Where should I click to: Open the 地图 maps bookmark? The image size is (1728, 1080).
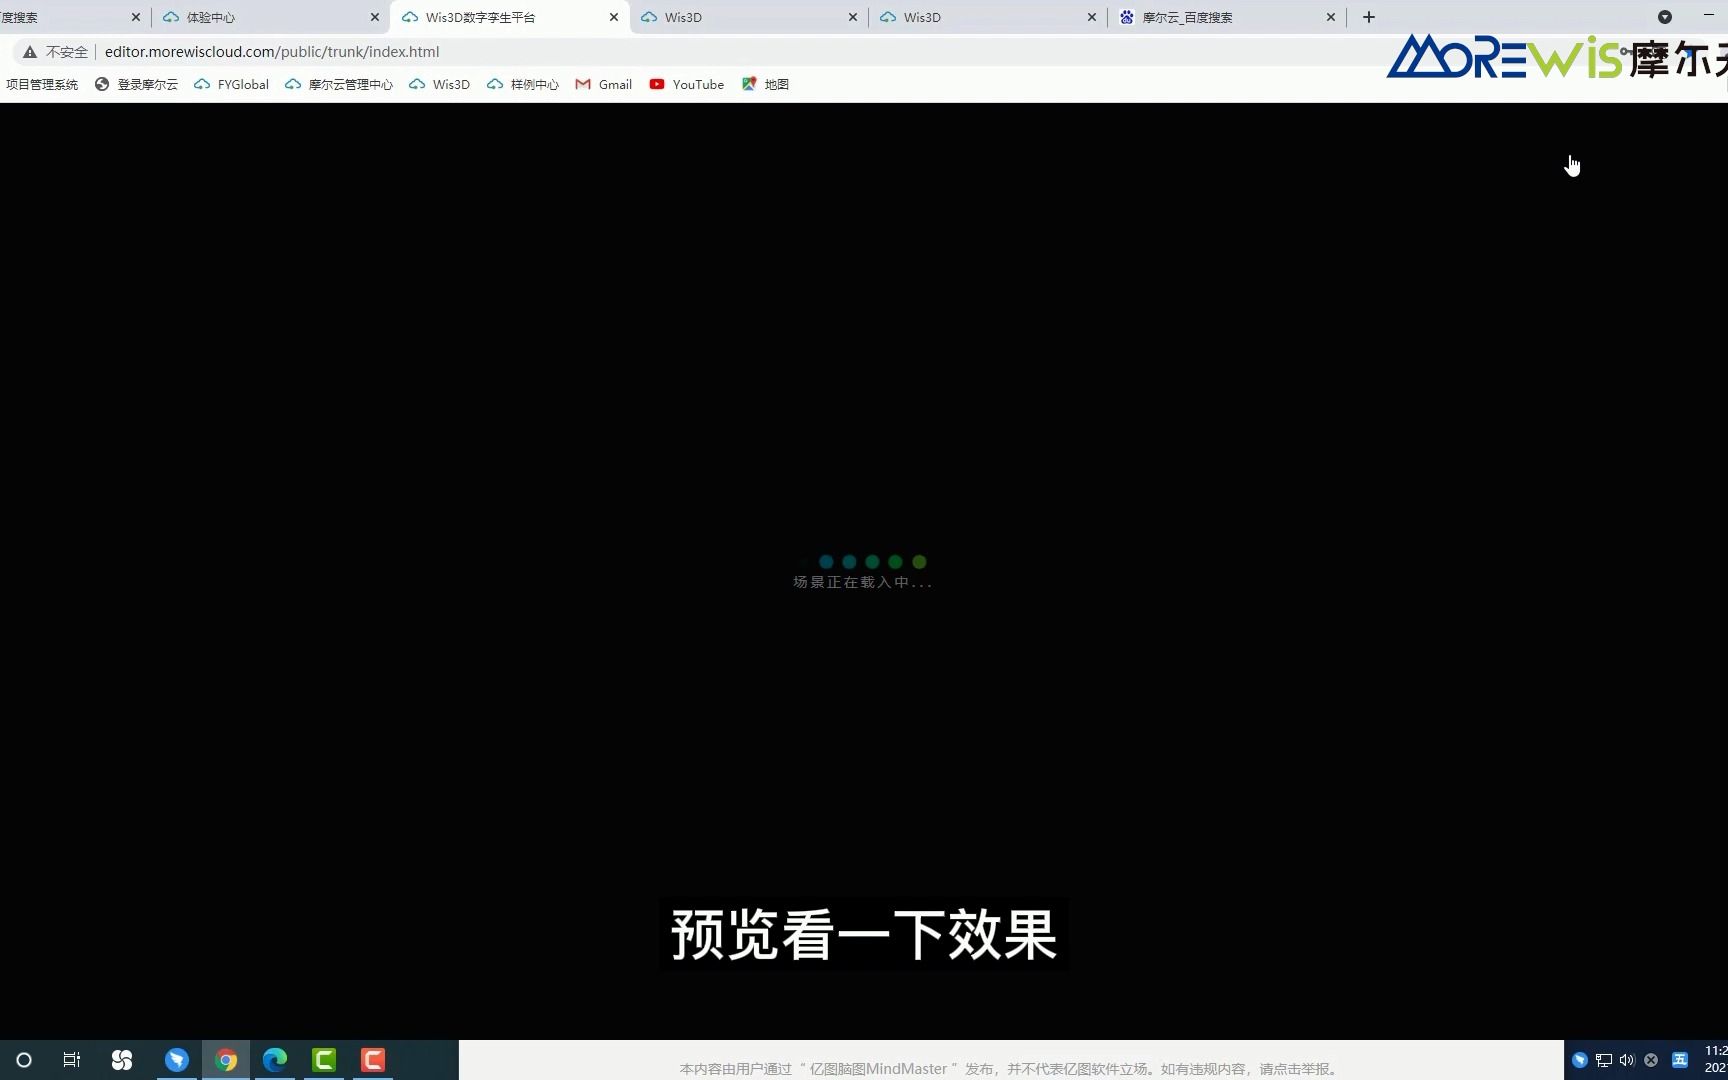766,85
